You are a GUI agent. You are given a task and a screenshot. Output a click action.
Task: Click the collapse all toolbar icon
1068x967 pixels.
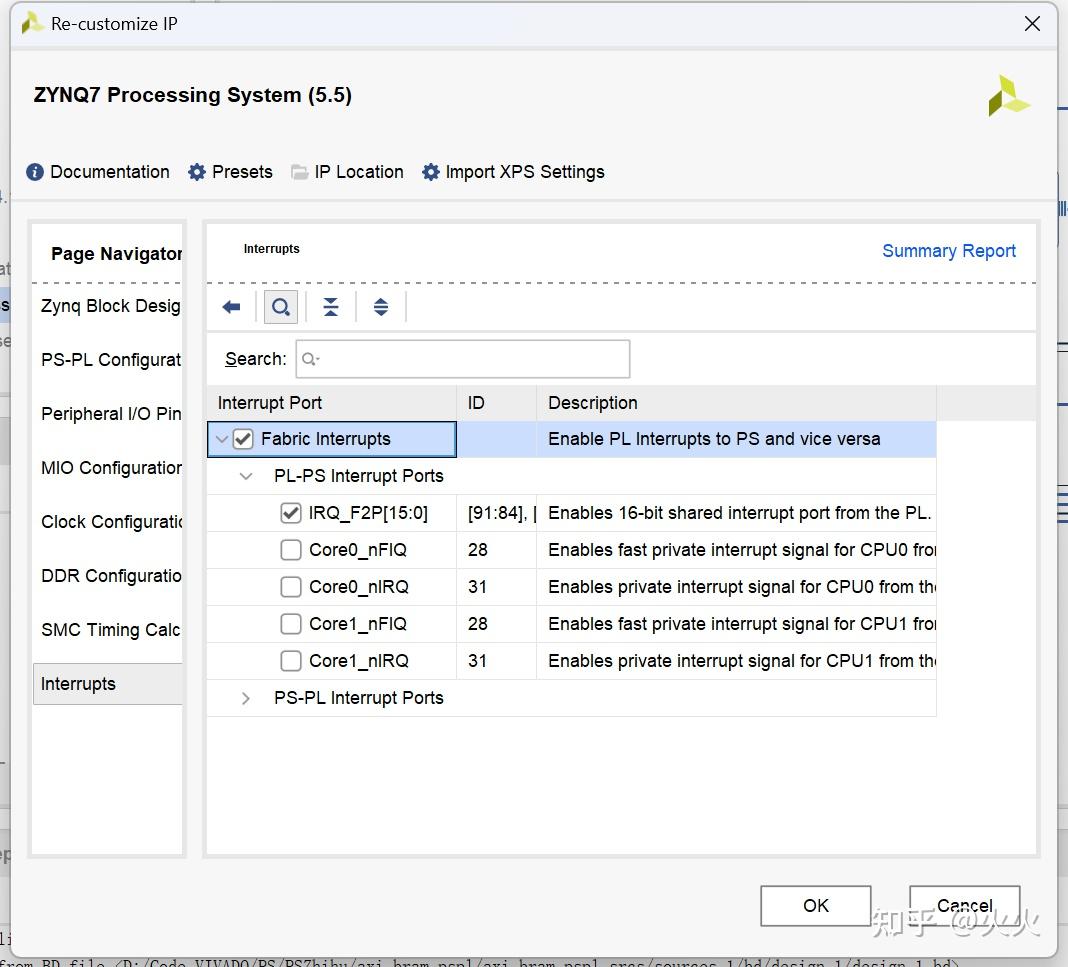click(331, 307)
